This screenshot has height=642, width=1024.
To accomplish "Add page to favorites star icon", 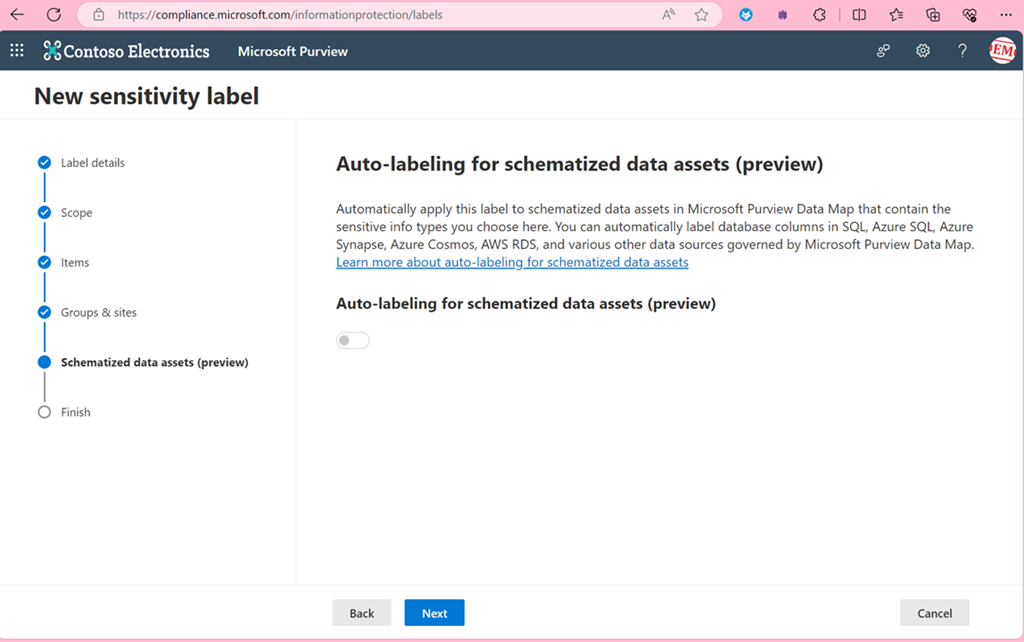I will click(x=701, y=14).
